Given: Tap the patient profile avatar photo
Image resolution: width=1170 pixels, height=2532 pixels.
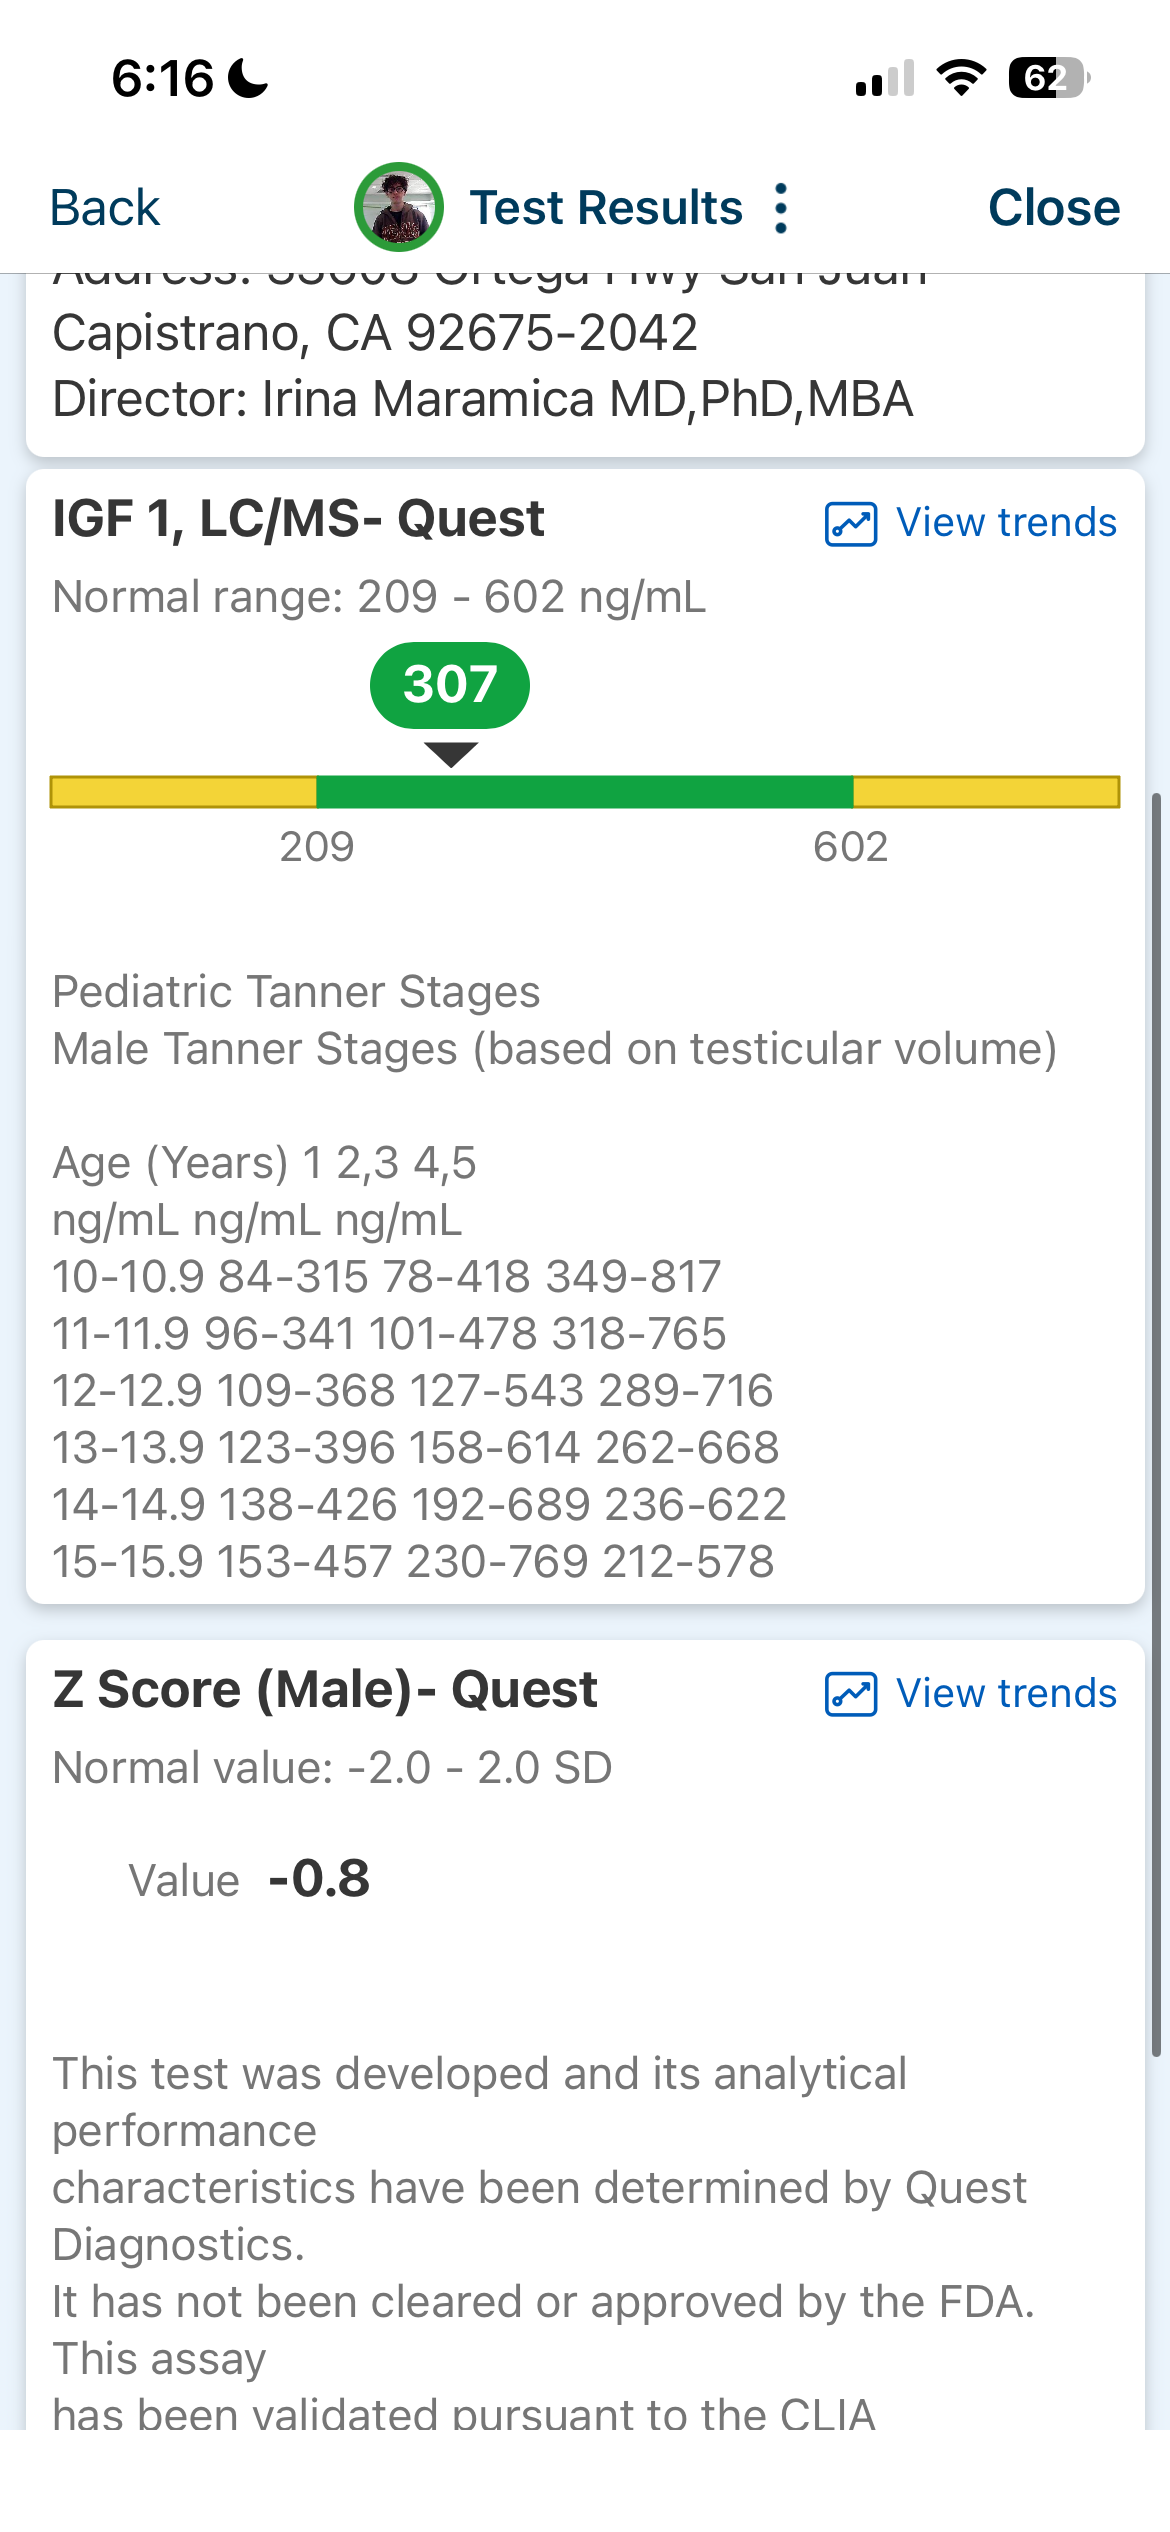Looking at the screenshot, I should 399,207.
